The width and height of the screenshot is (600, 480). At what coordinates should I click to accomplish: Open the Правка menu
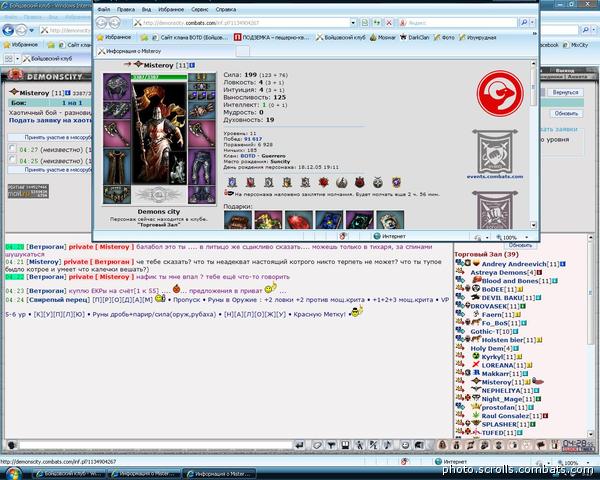pos(126,9)
